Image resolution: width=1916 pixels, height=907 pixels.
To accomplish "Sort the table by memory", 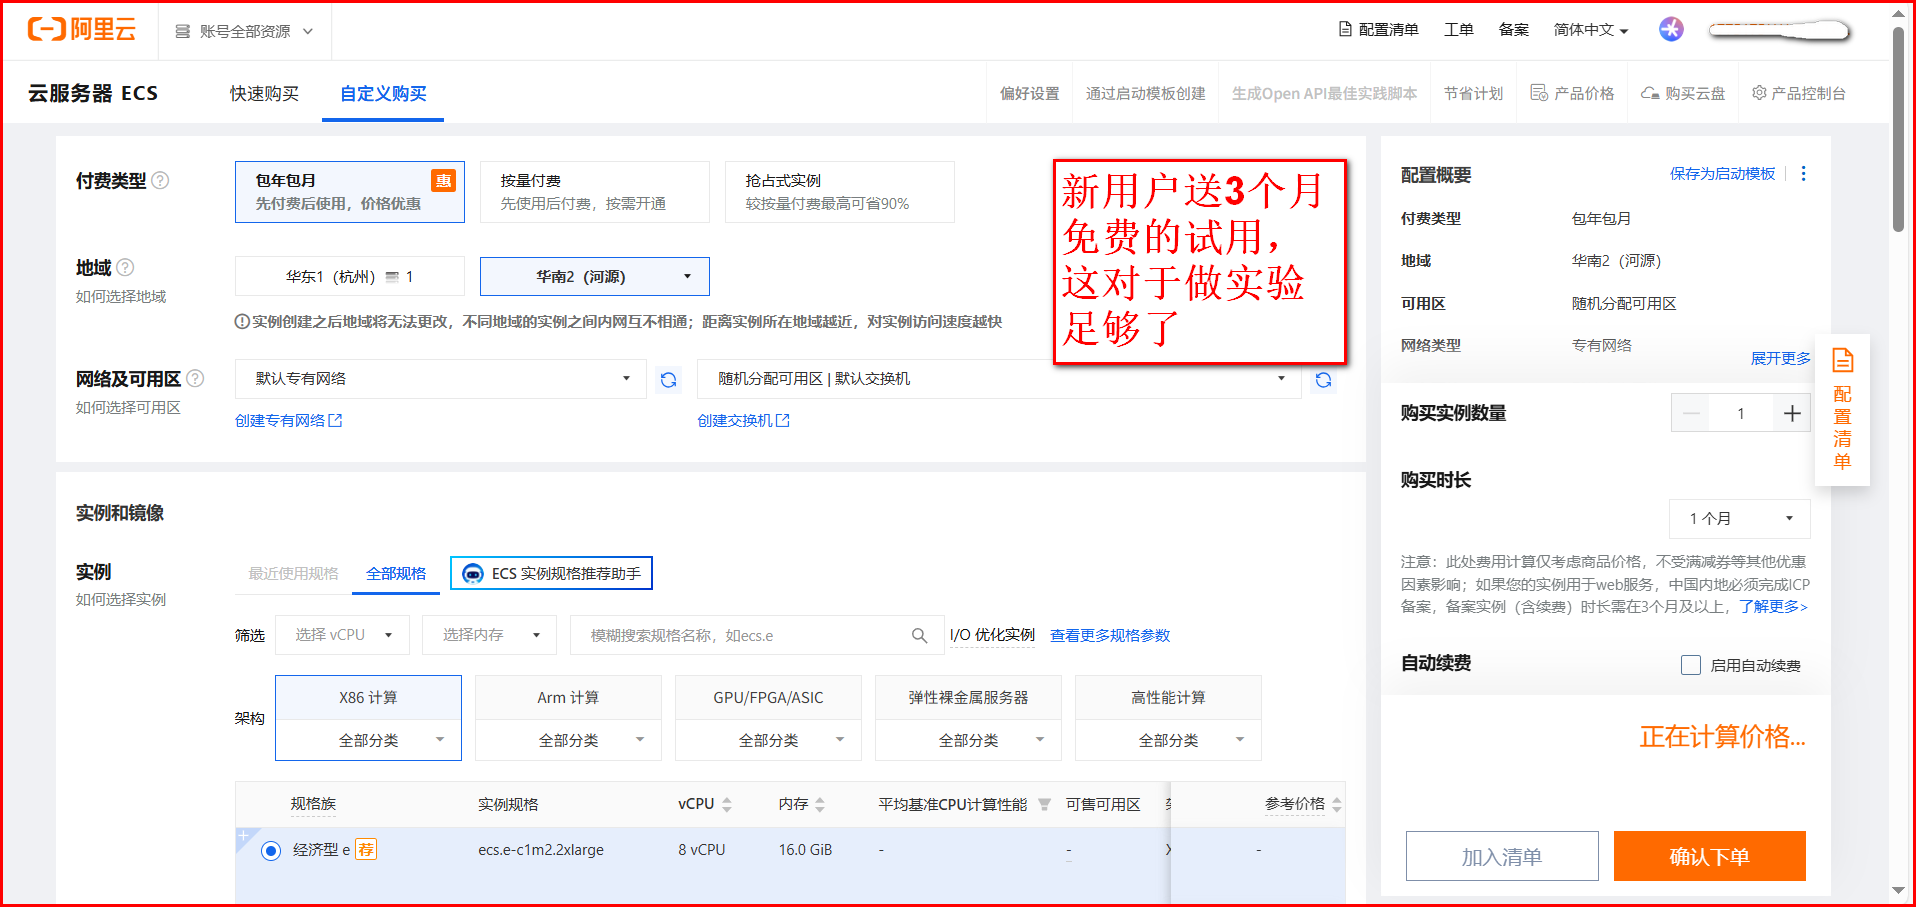I will (820, 804).
